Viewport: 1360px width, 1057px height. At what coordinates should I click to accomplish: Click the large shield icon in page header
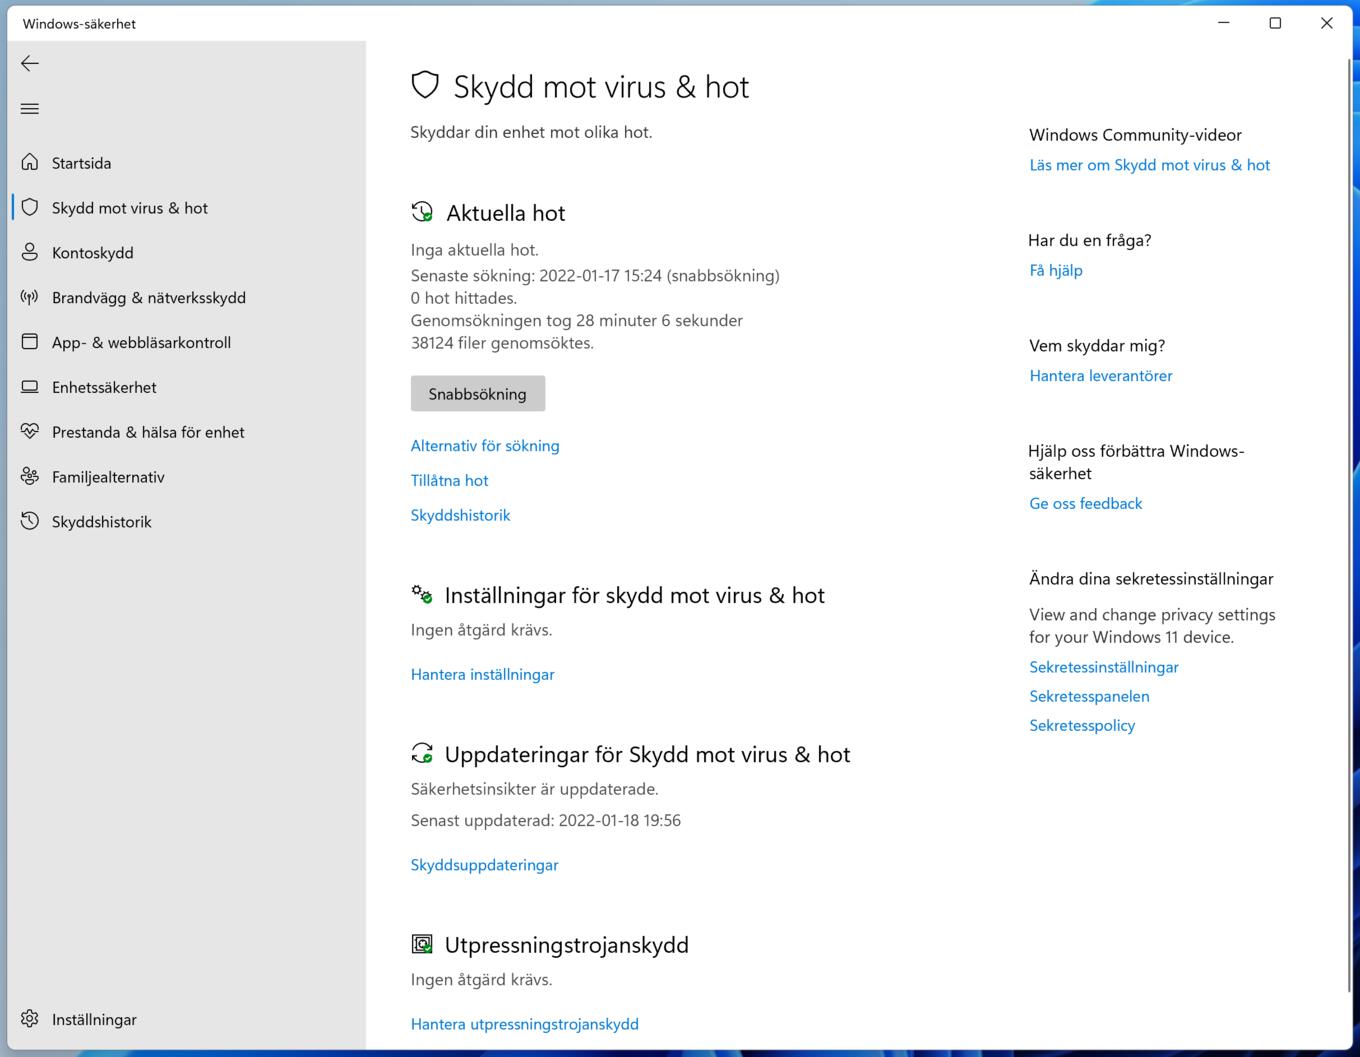tap(425, 85)
